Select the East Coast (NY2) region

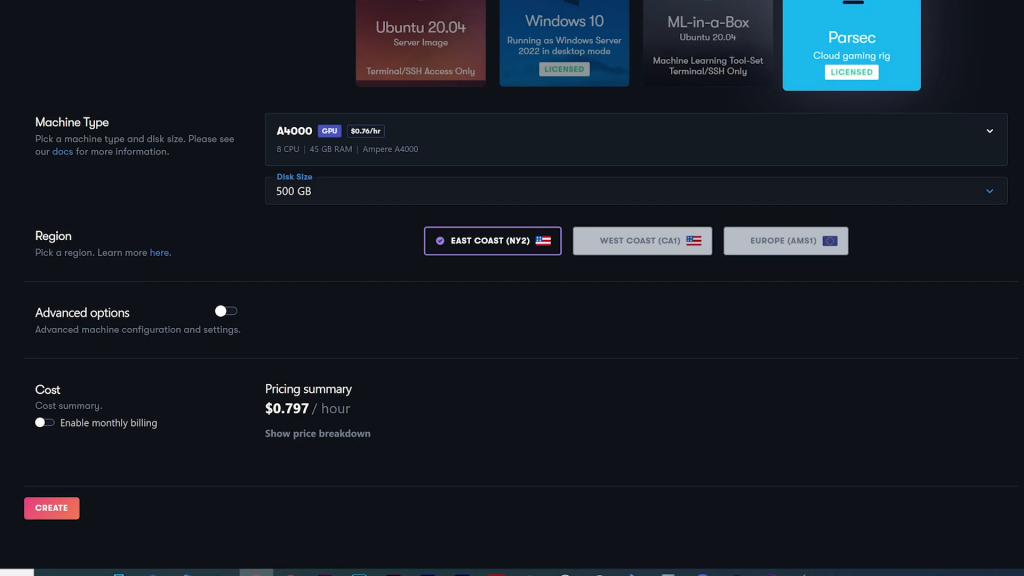click(x=492, y=241)
